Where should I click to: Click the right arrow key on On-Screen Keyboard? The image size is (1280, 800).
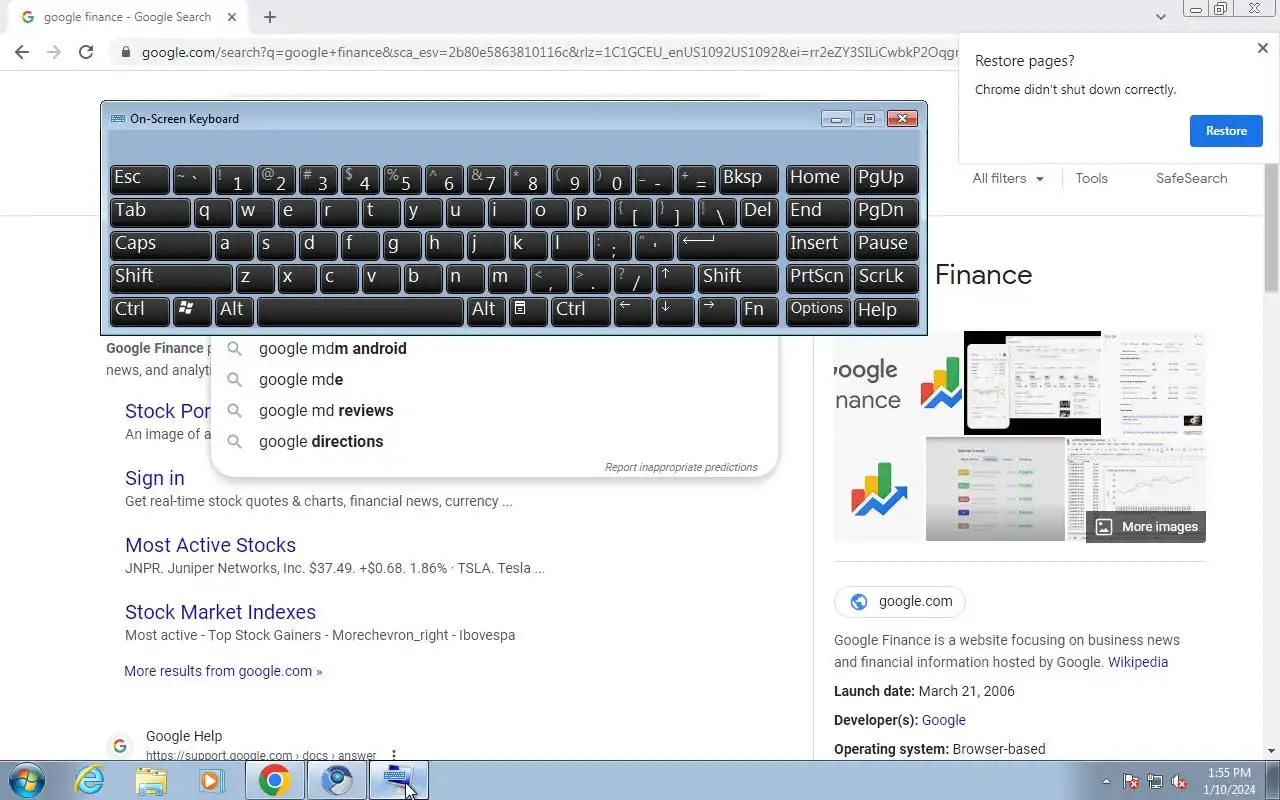tap(717, 311)
